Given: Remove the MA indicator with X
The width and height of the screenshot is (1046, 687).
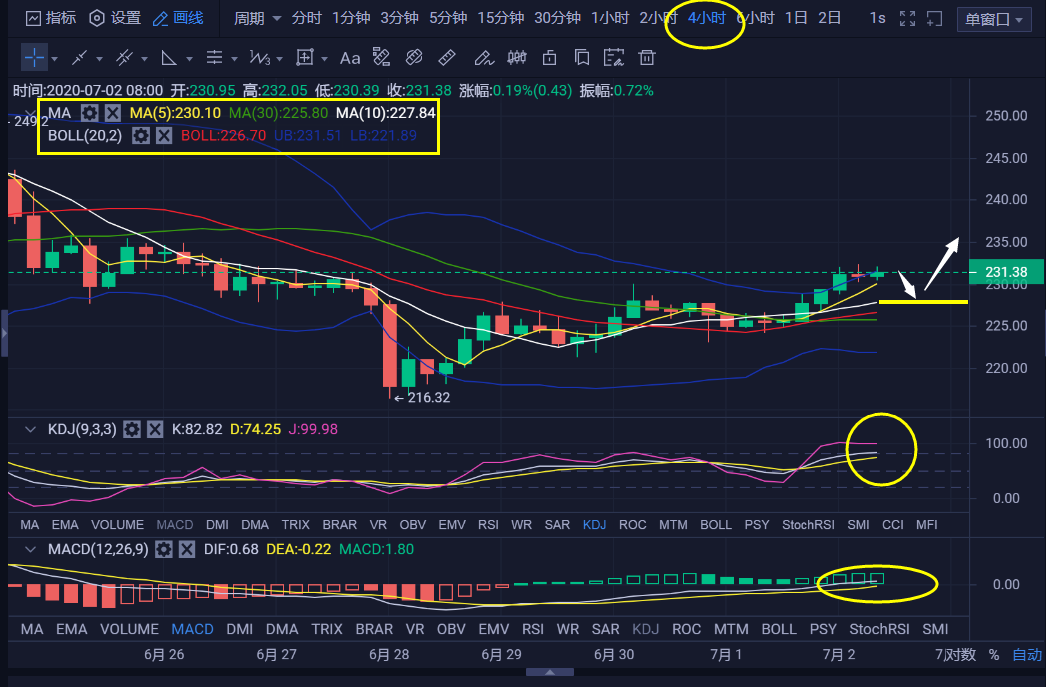Looking at the screenshot, I should coord(113,113).
